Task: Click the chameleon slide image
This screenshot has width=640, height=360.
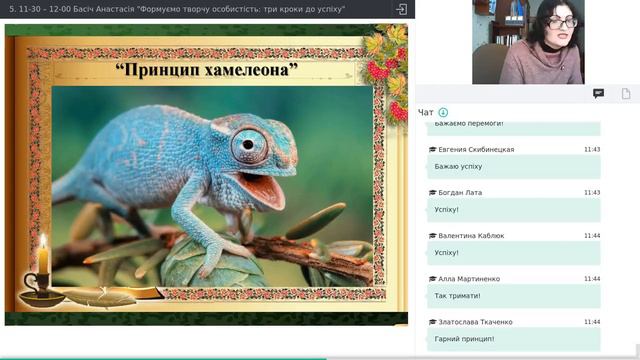Action: tap(212, 186)
